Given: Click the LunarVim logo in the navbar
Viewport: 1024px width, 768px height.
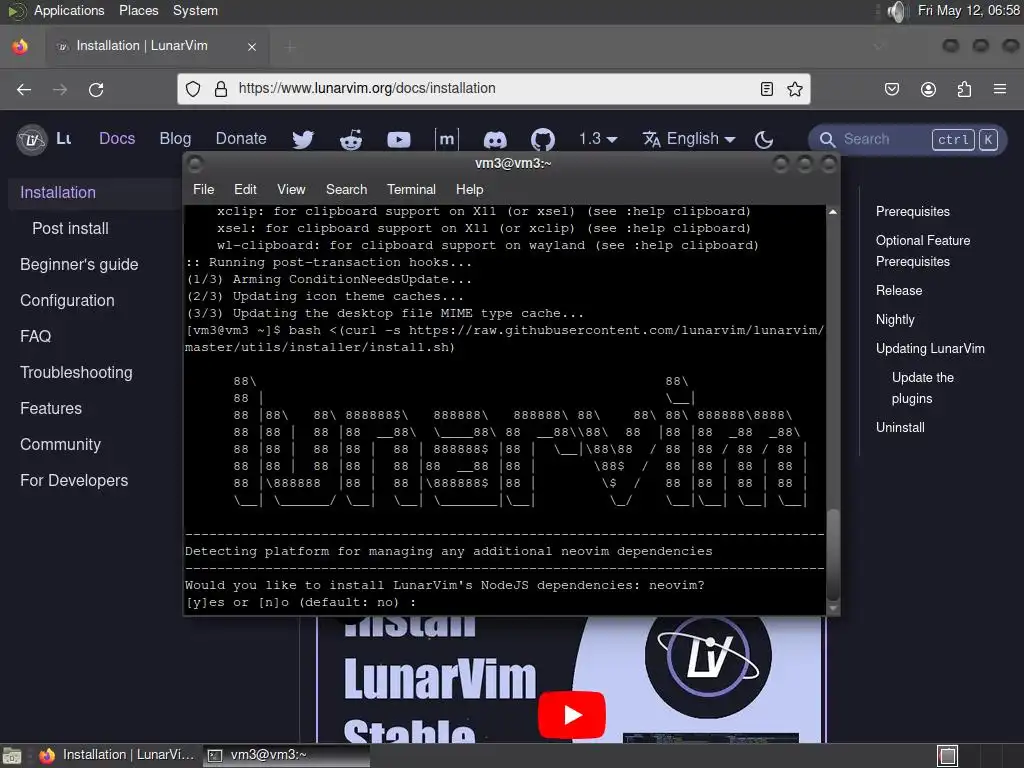Looking at the screenshot, I should 32,139.
